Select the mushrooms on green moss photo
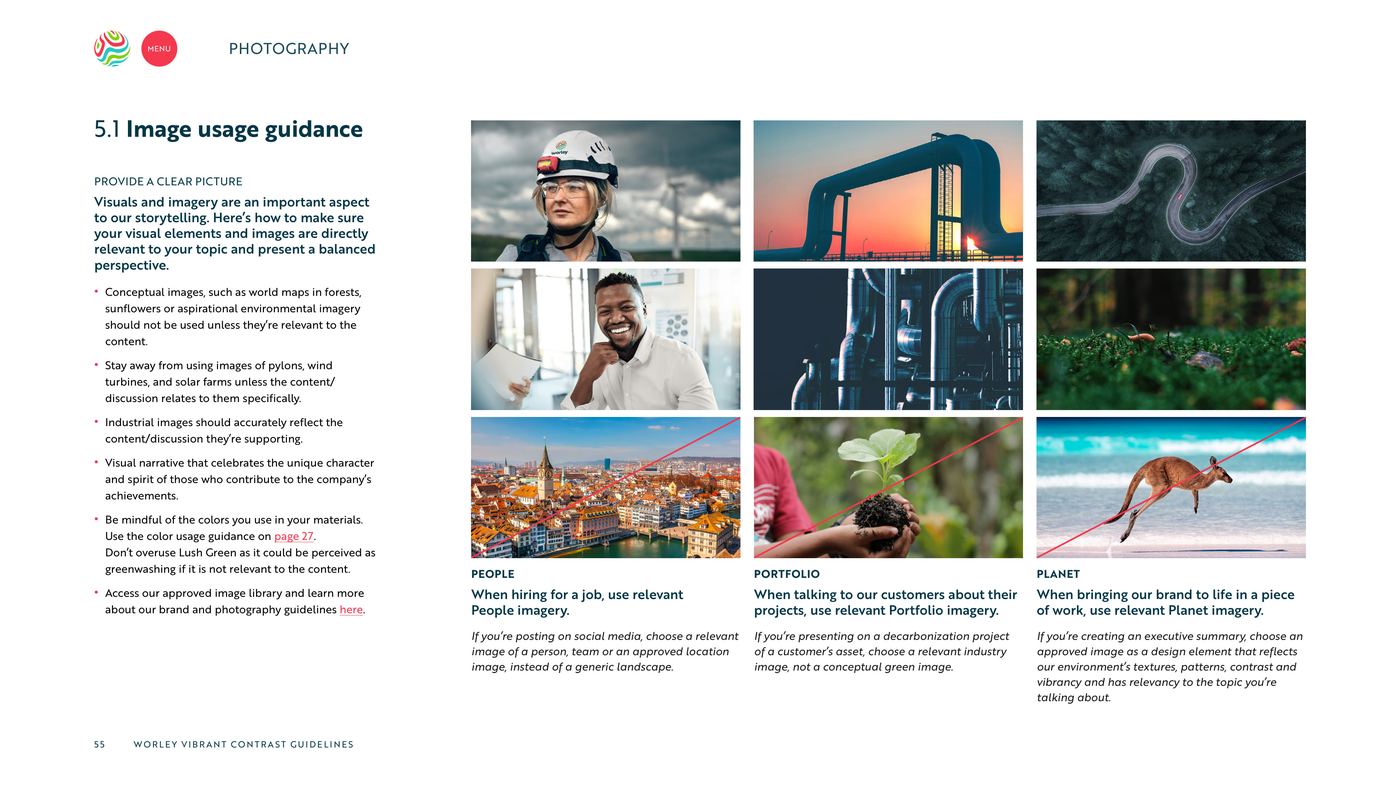This screenshot has width=1400, height=788. [x=1171, y=339]
